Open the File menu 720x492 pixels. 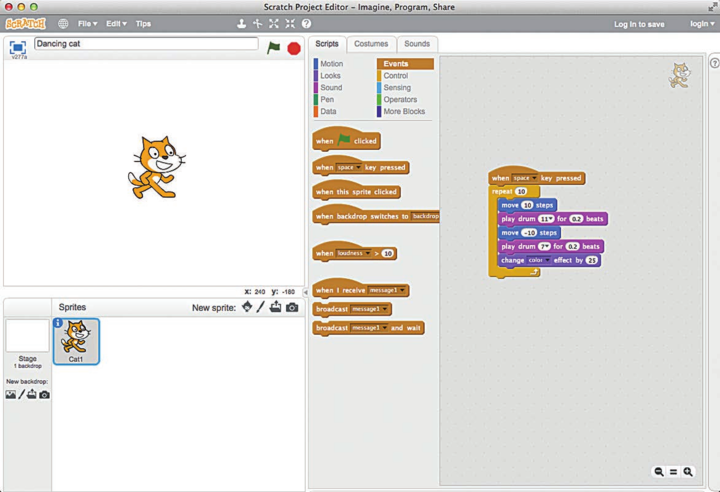click(87, 24)
